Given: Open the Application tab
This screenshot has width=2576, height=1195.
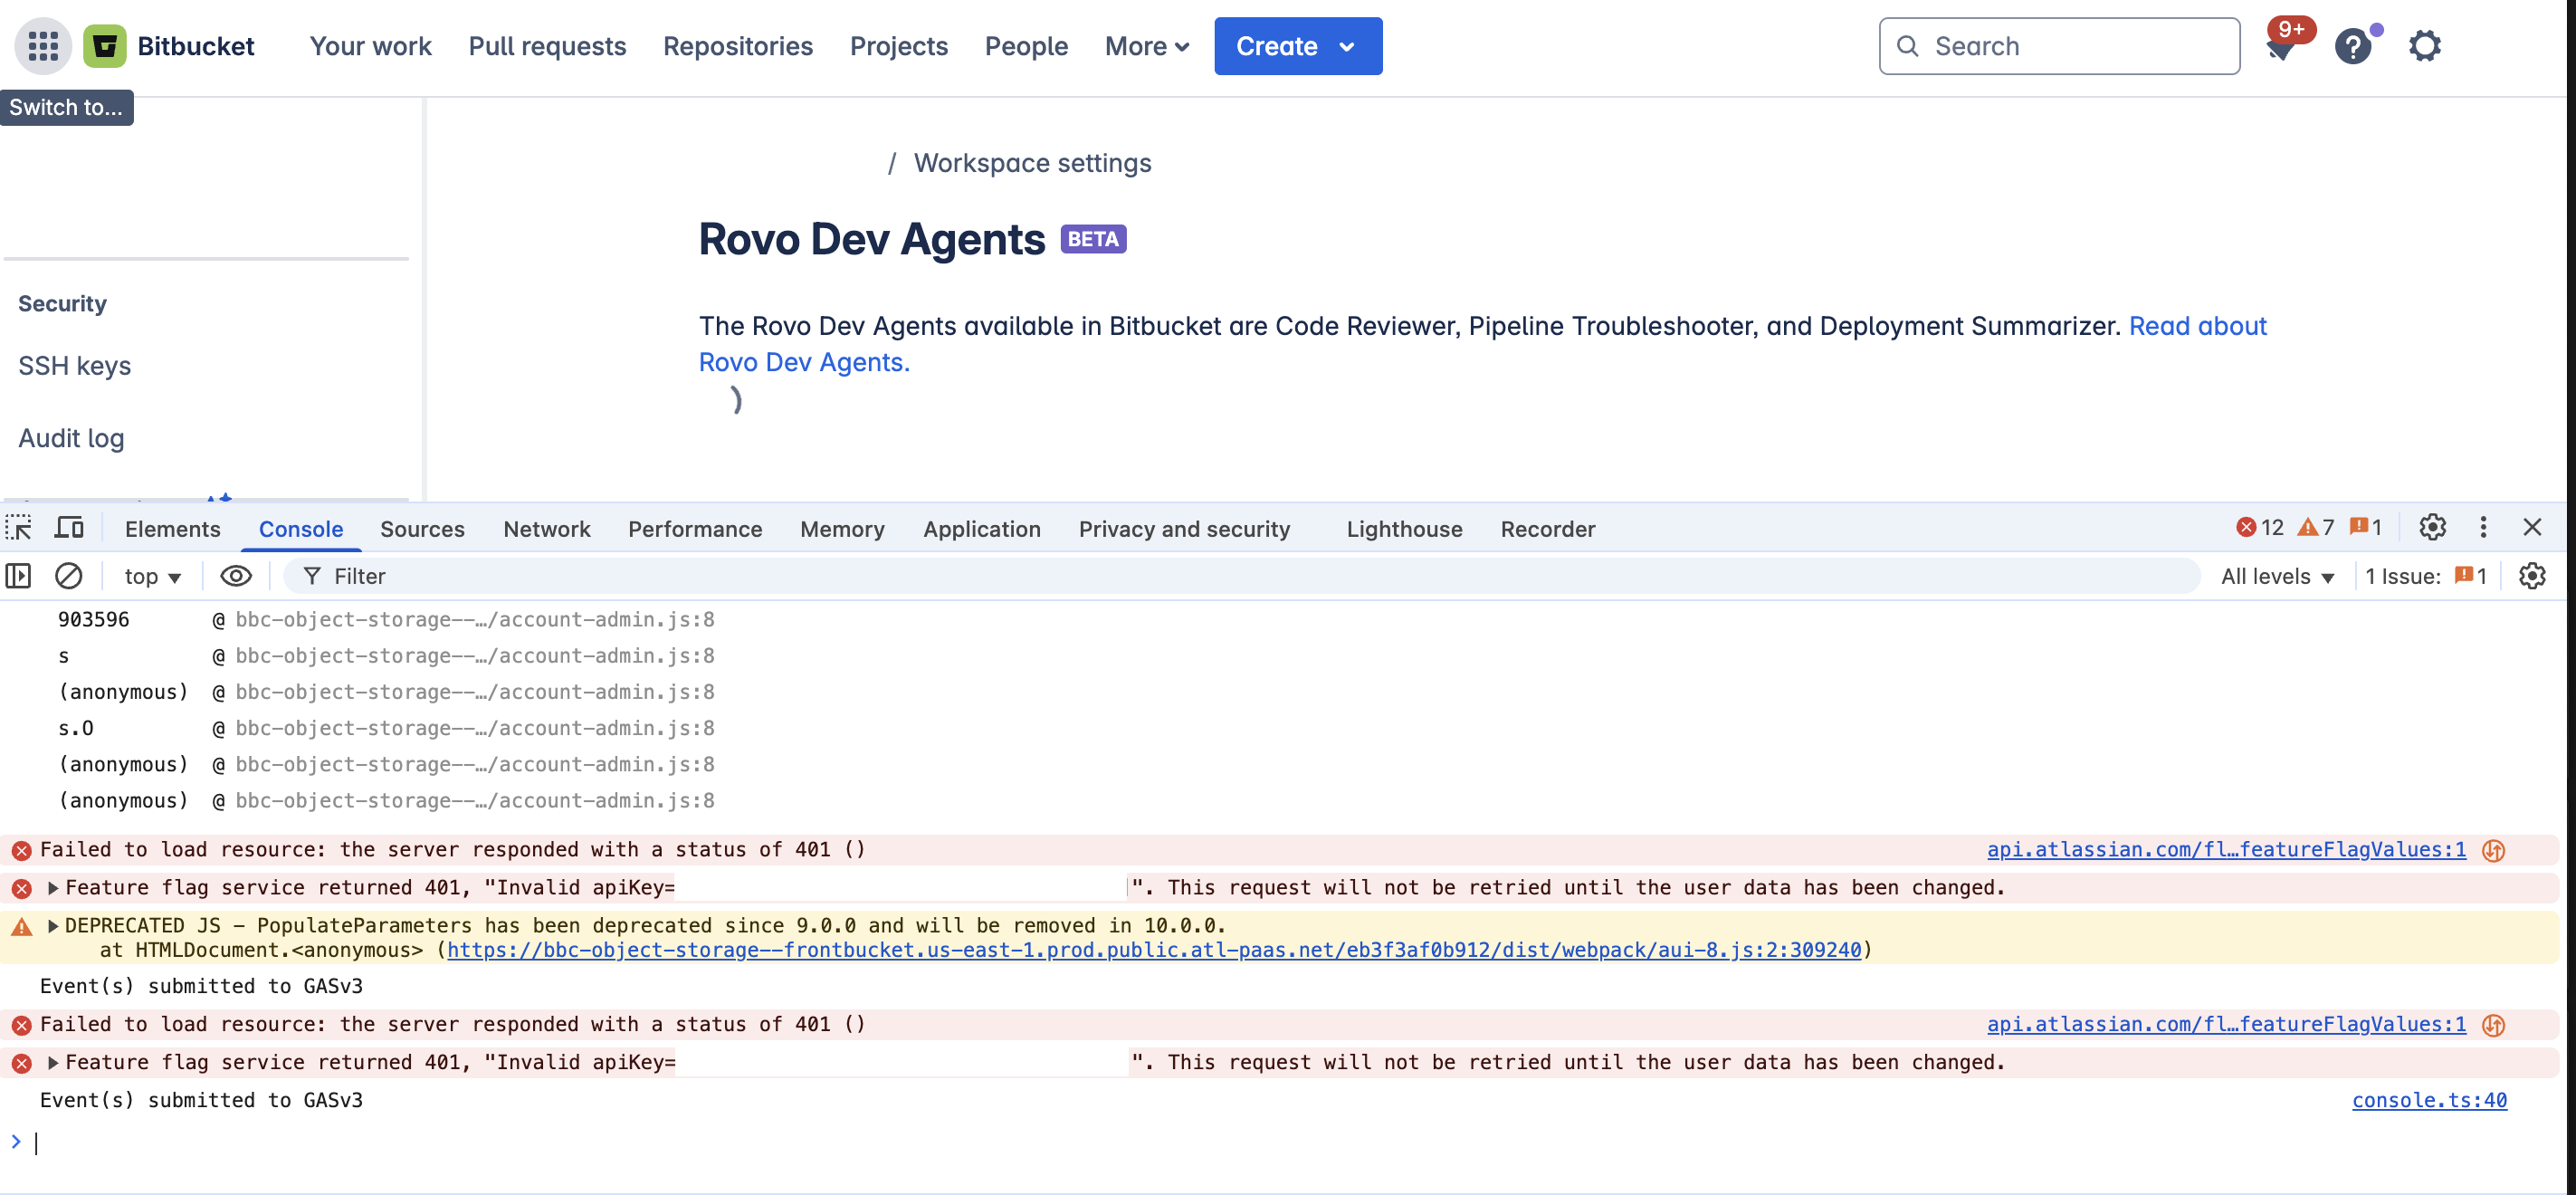Looking at the screenshot, I should pyautogui.click(x=982, y=529).
